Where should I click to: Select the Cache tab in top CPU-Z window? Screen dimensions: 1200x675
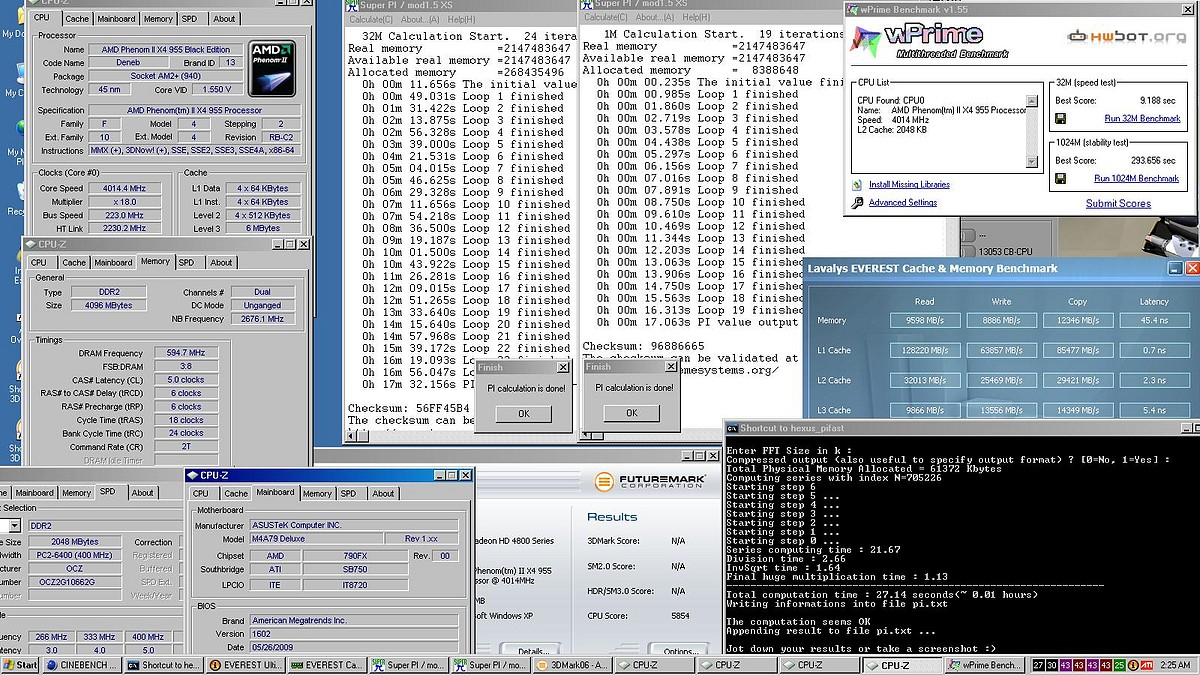point(77,18)
